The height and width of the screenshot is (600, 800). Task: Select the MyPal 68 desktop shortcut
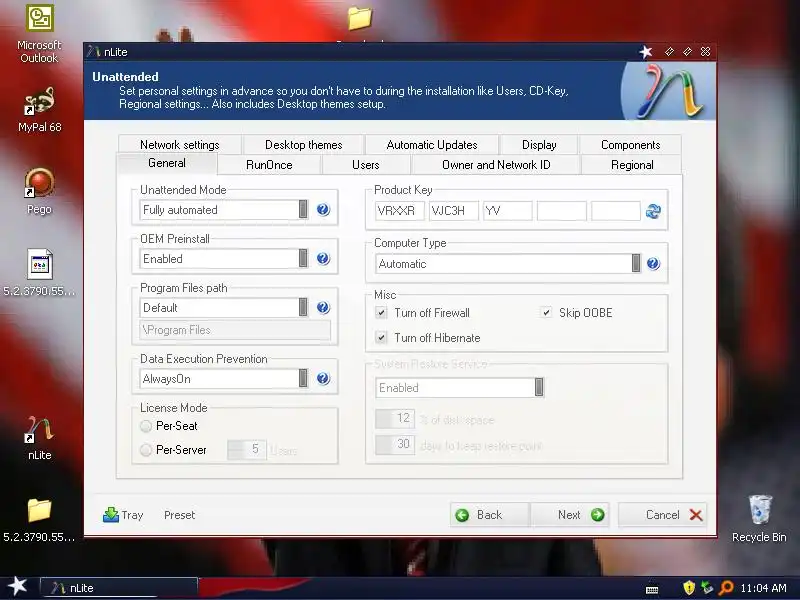(39, 110)
